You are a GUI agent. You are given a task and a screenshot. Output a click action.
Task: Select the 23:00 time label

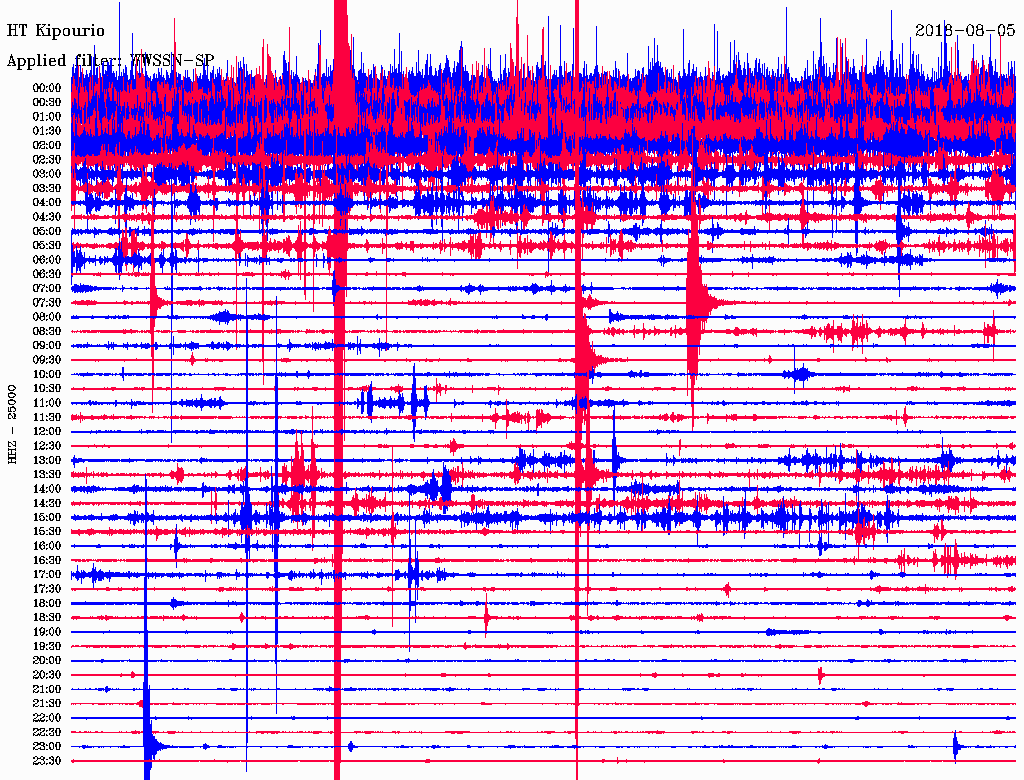coord(47,747)
